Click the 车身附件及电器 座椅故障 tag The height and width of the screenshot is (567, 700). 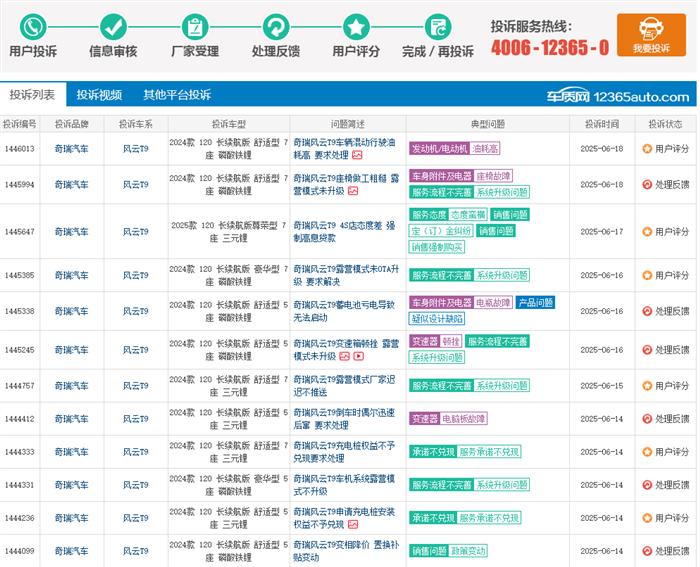point(461,176)
